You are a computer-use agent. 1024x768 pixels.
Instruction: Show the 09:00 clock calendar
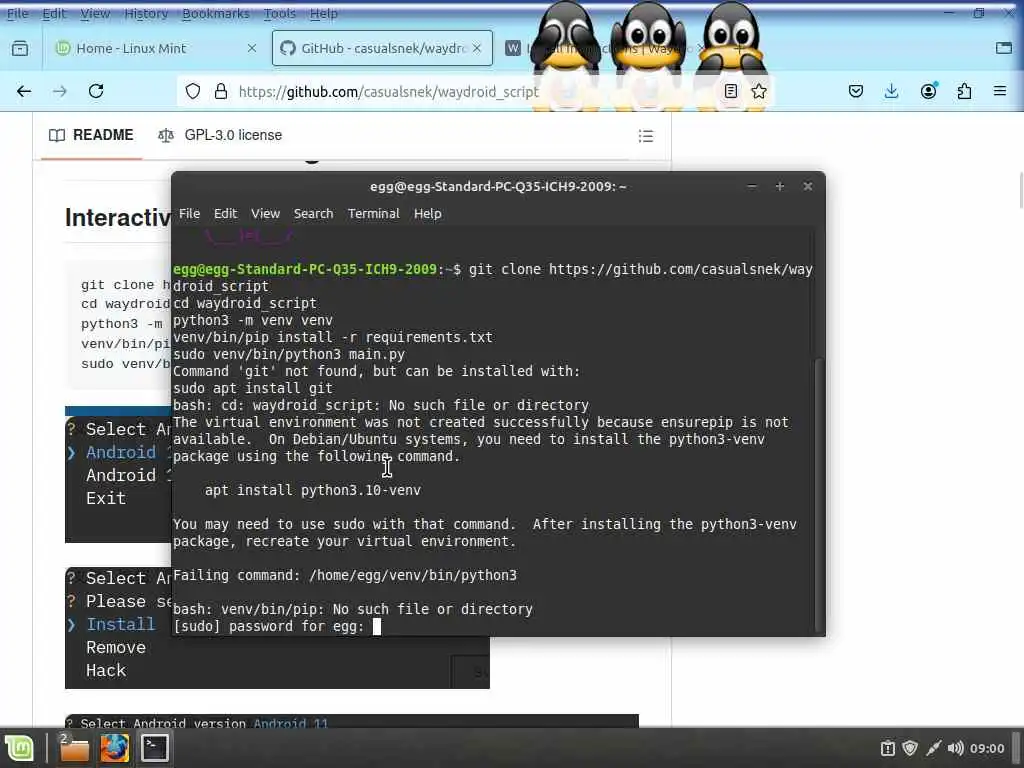click(x=987, y=748)
